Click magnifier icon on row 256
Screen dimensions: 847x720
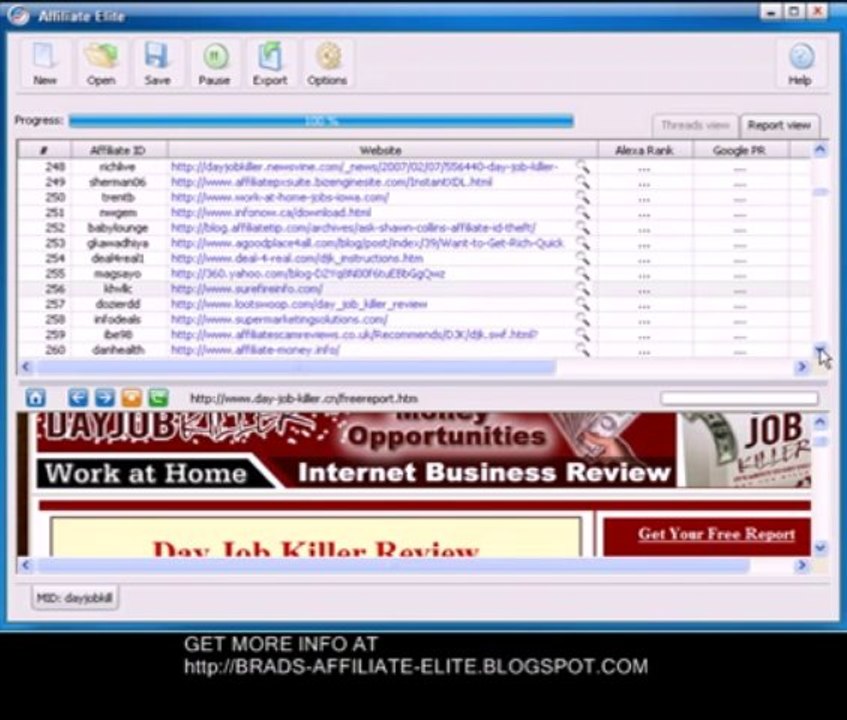583,289
